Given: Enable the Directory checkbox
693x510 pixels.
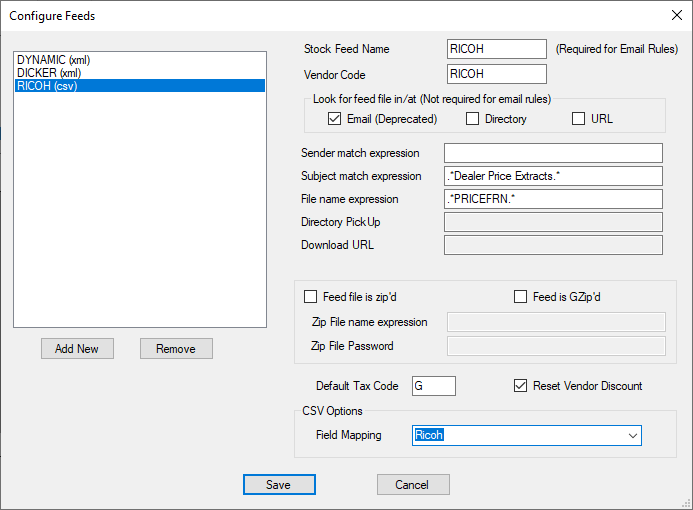Looking at the screenshot, I should (473, 119).
